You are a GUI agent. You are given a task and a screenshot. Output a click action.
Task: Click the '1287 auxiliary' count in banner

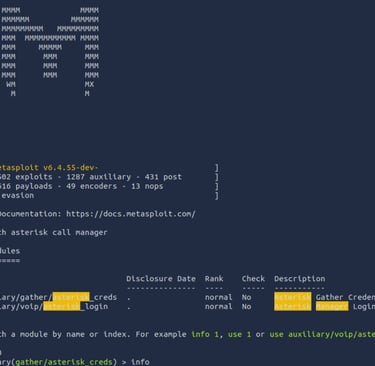click(99, 177)
